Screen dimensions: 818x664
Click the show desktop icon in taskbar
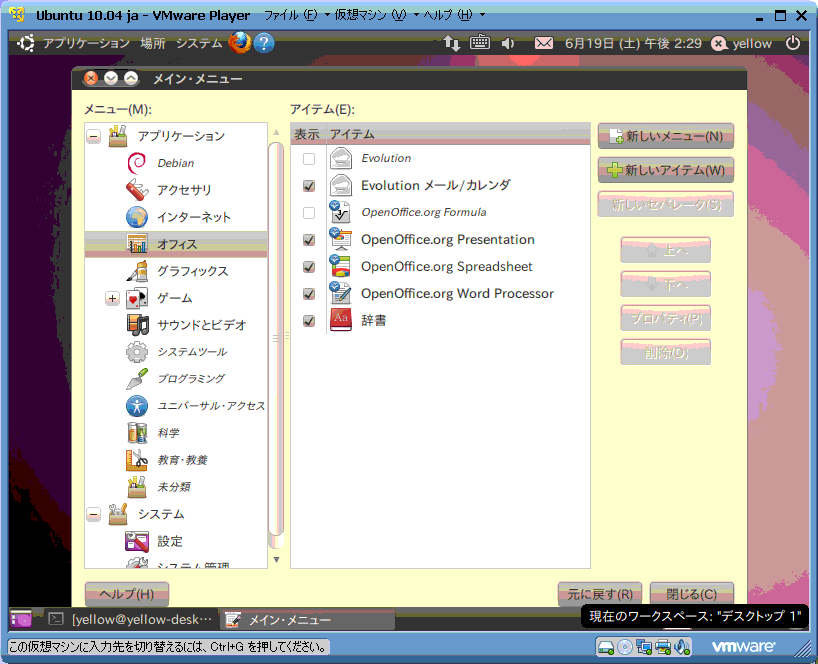tap(21, 620)
